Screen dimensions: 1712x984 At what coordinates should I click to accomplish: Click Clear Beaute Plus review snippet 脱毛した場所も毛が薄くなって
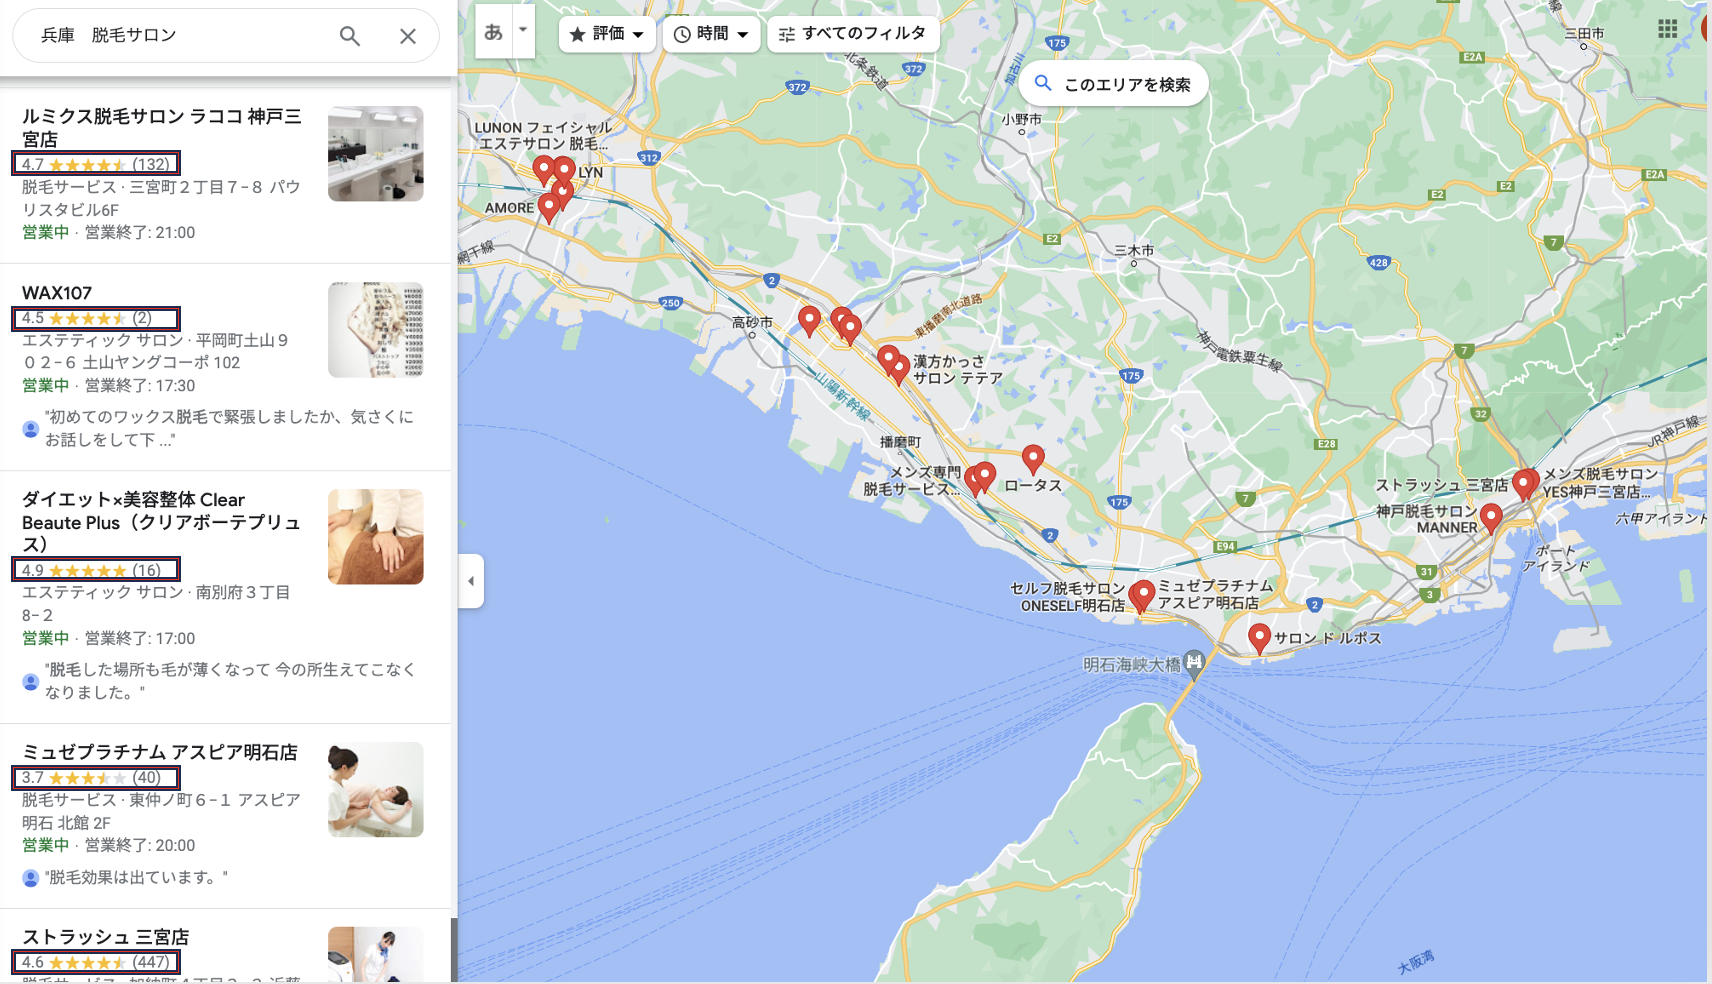[x=230, y=681]
